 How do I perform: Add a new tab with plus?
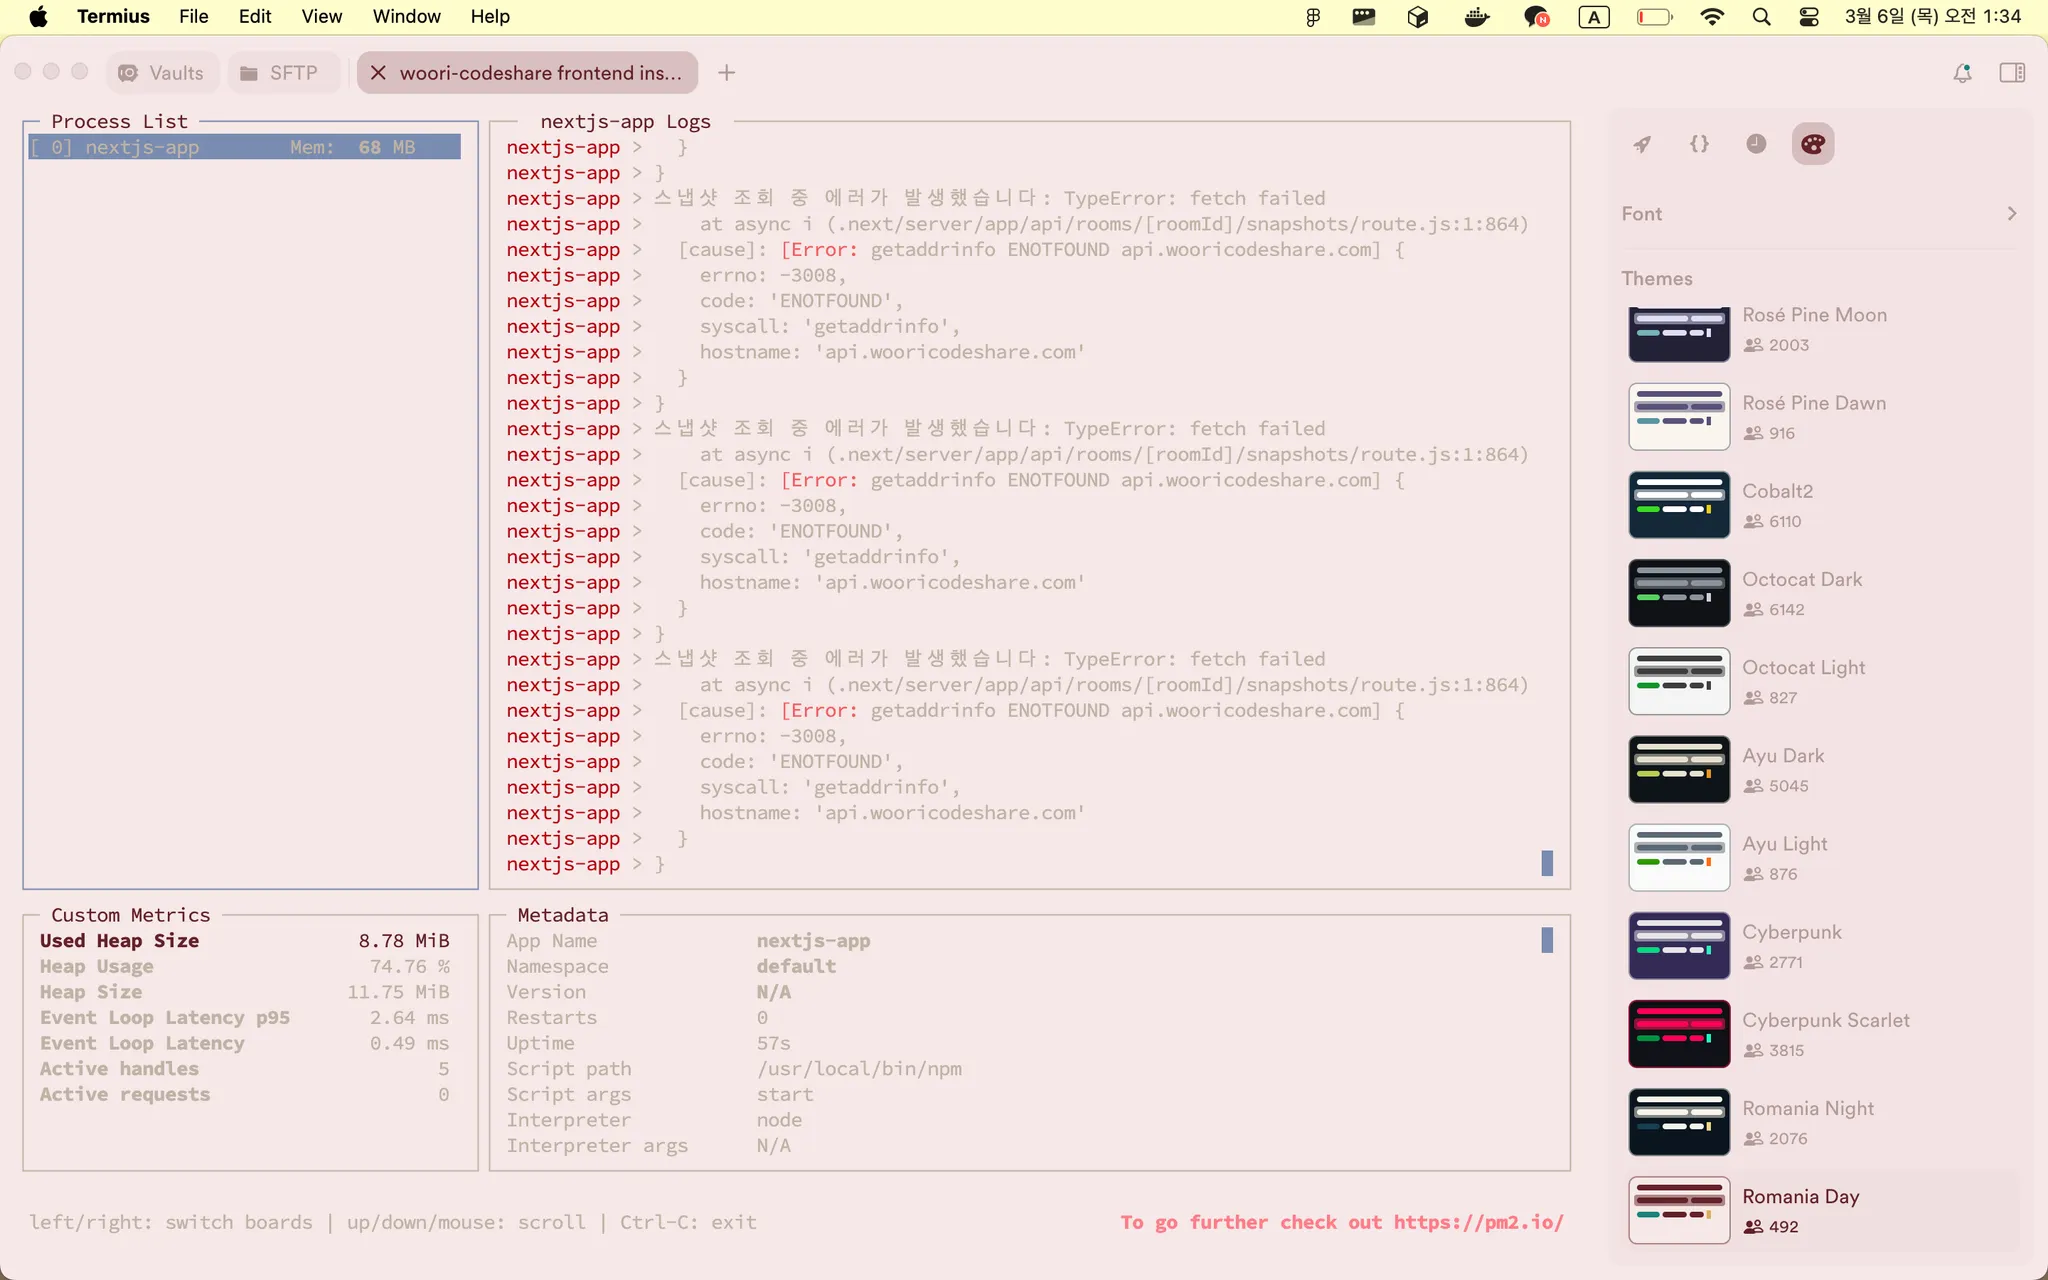pyautogui.click(x=727, y=73)
